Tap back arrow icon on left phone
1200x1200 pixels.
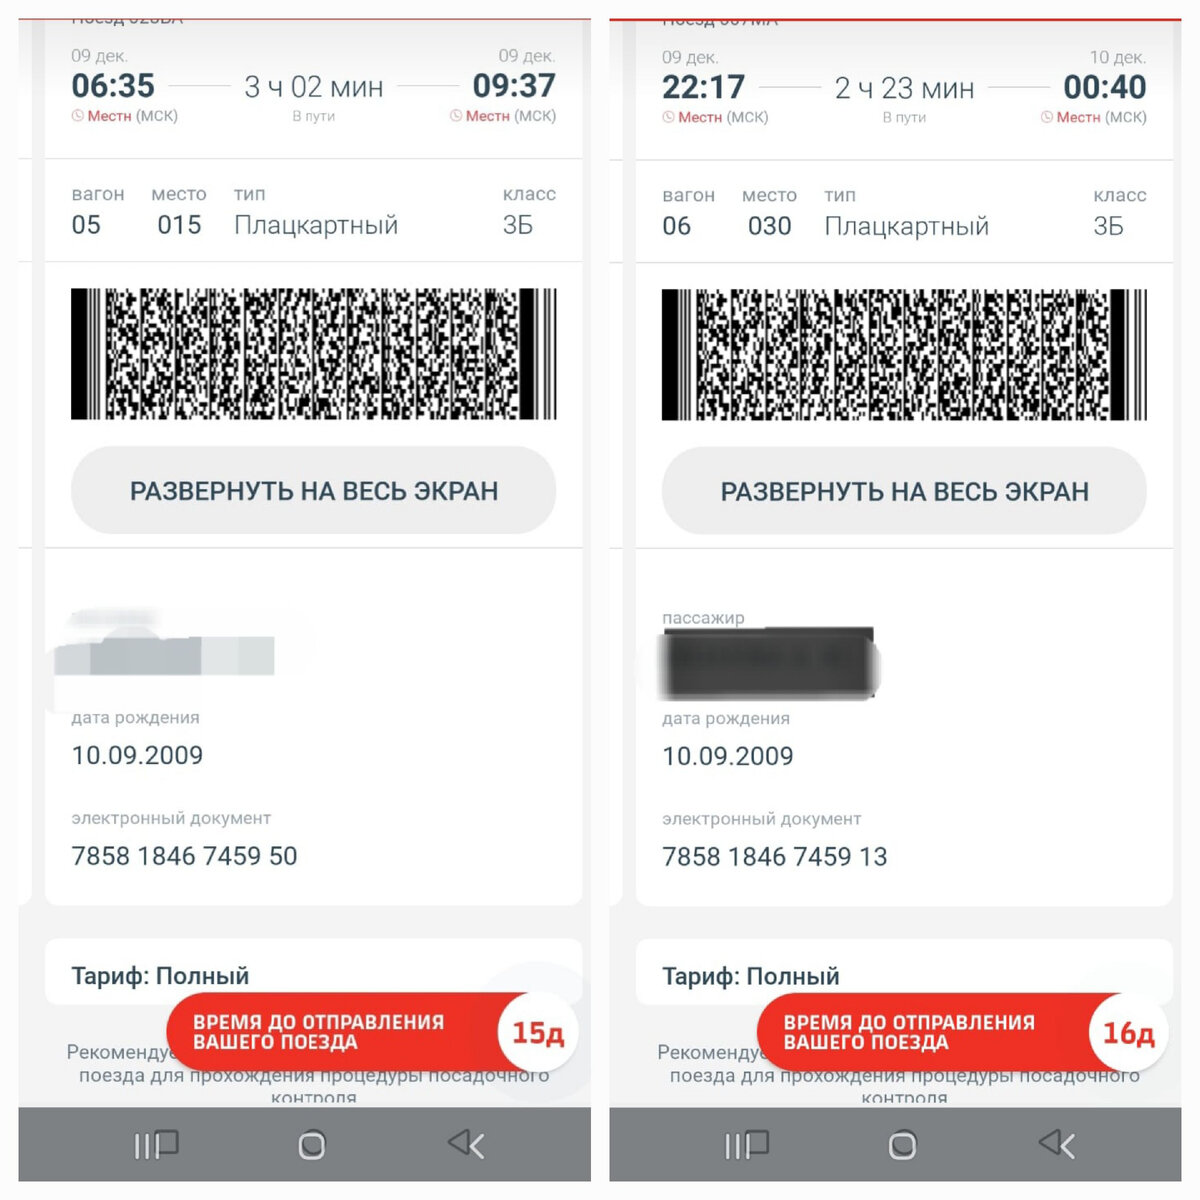pos(466,1144)
